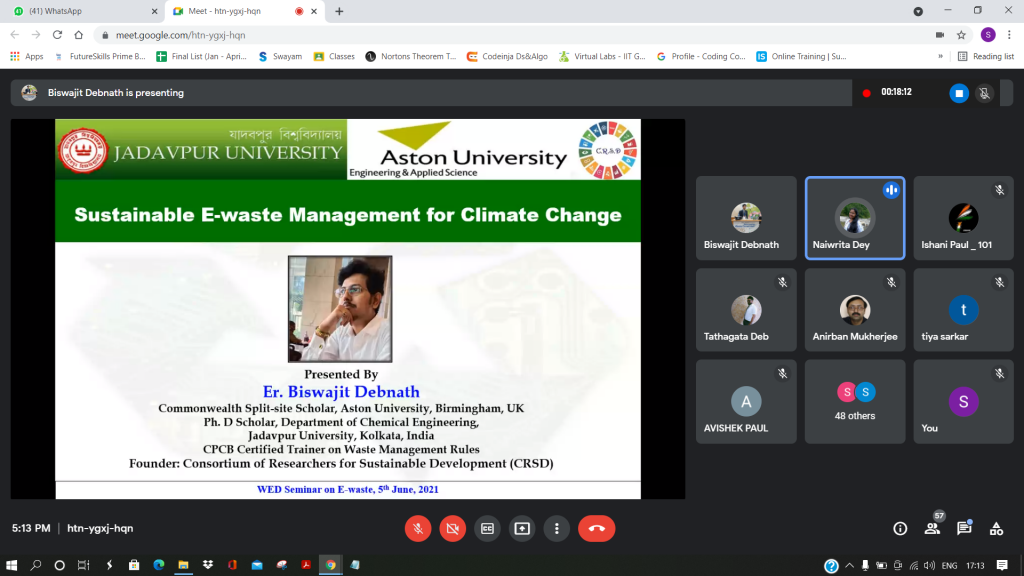Viewport: 1024px width, 576px height.
Task: Close the WhatsApp tab
Action: 154,11
